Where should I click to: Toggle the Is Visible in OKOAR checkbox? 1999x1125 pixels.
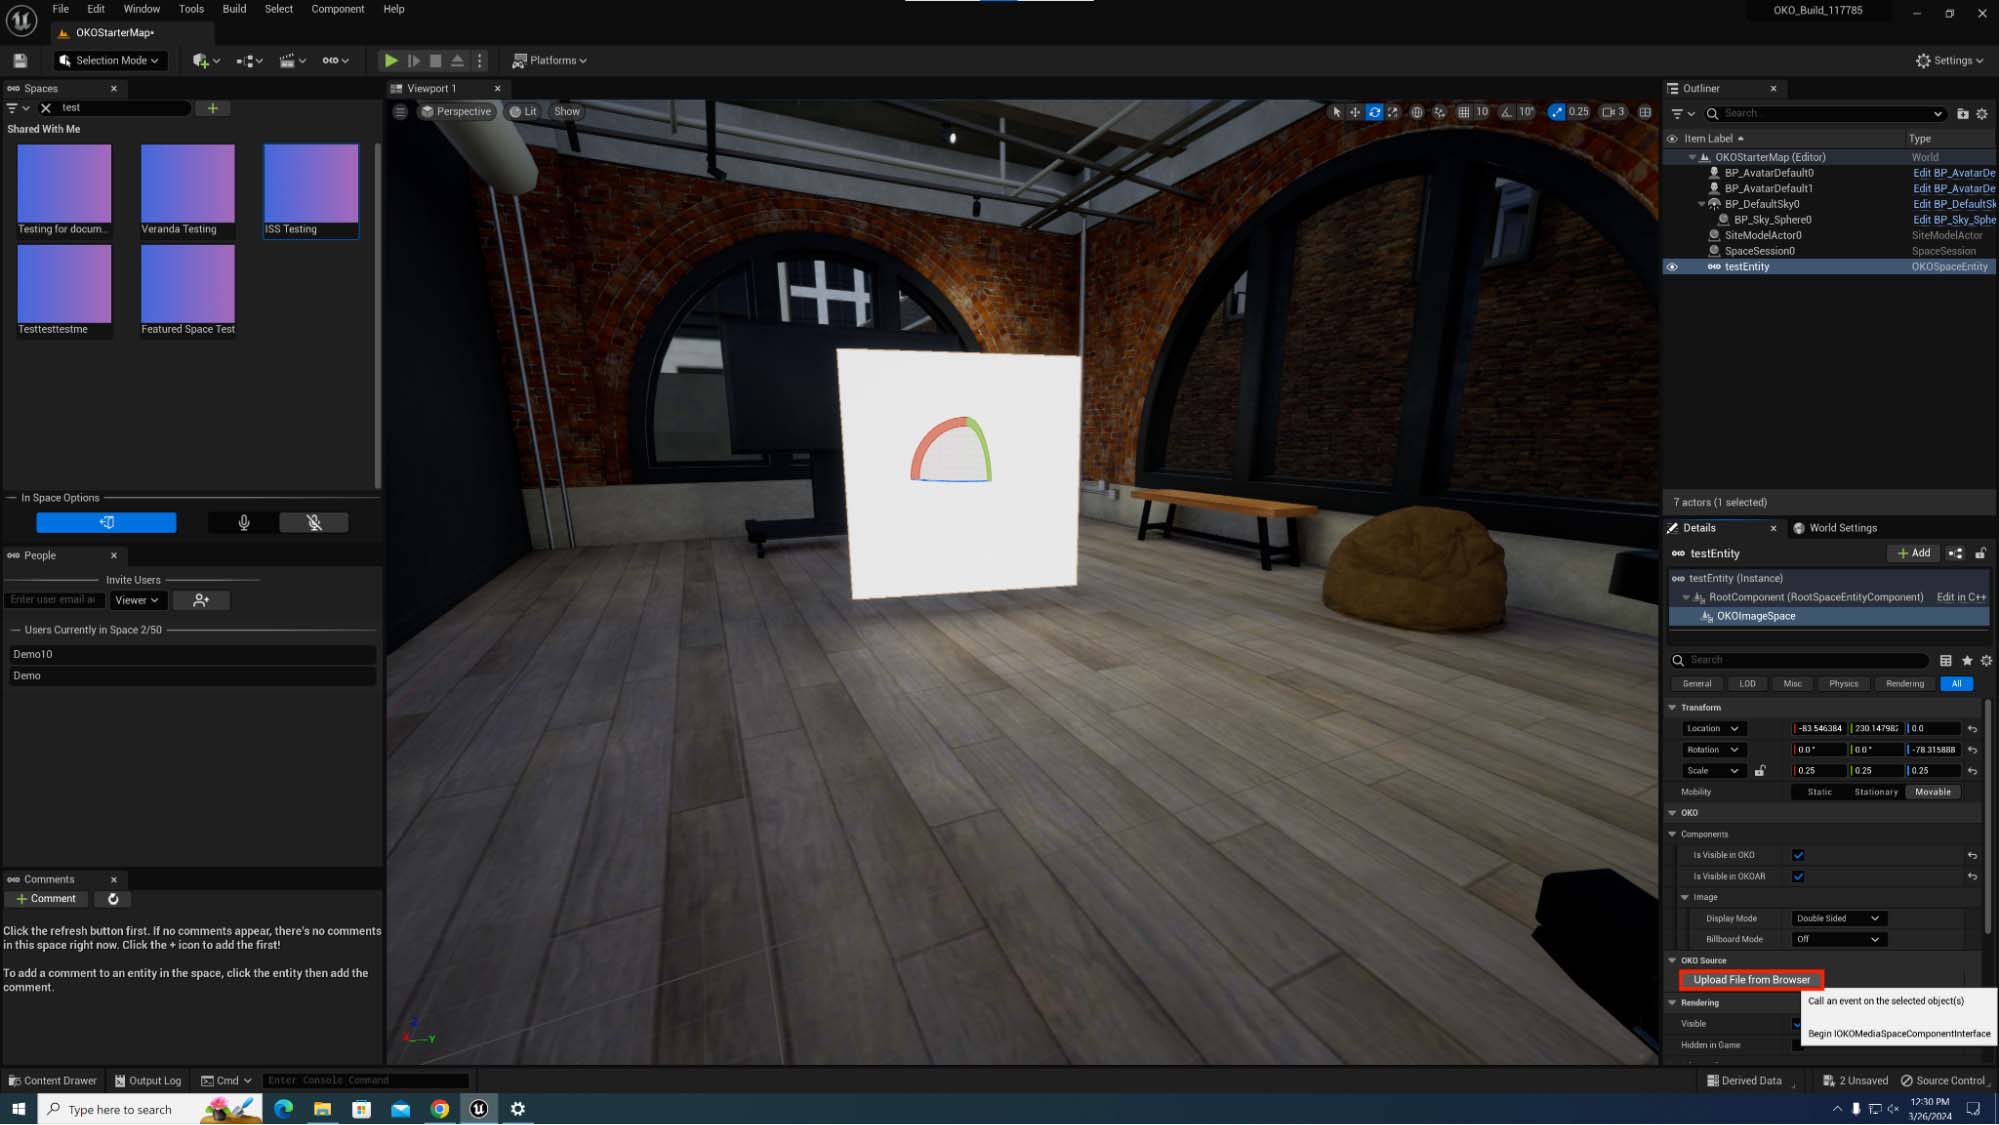click(x=1798, y=876)
